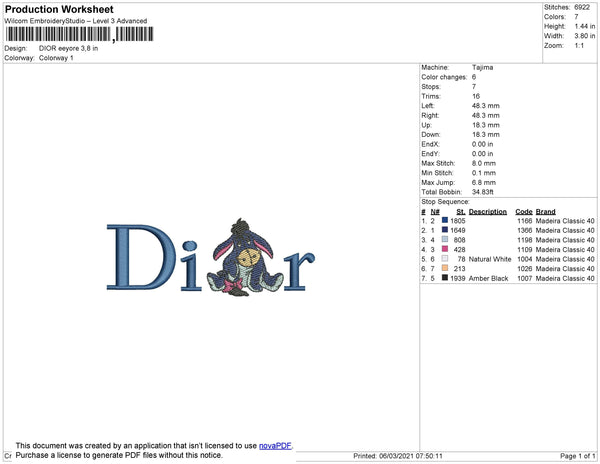
Task: Click "Madeira Classic 40" in the Amber Black row
Action: 565,278
